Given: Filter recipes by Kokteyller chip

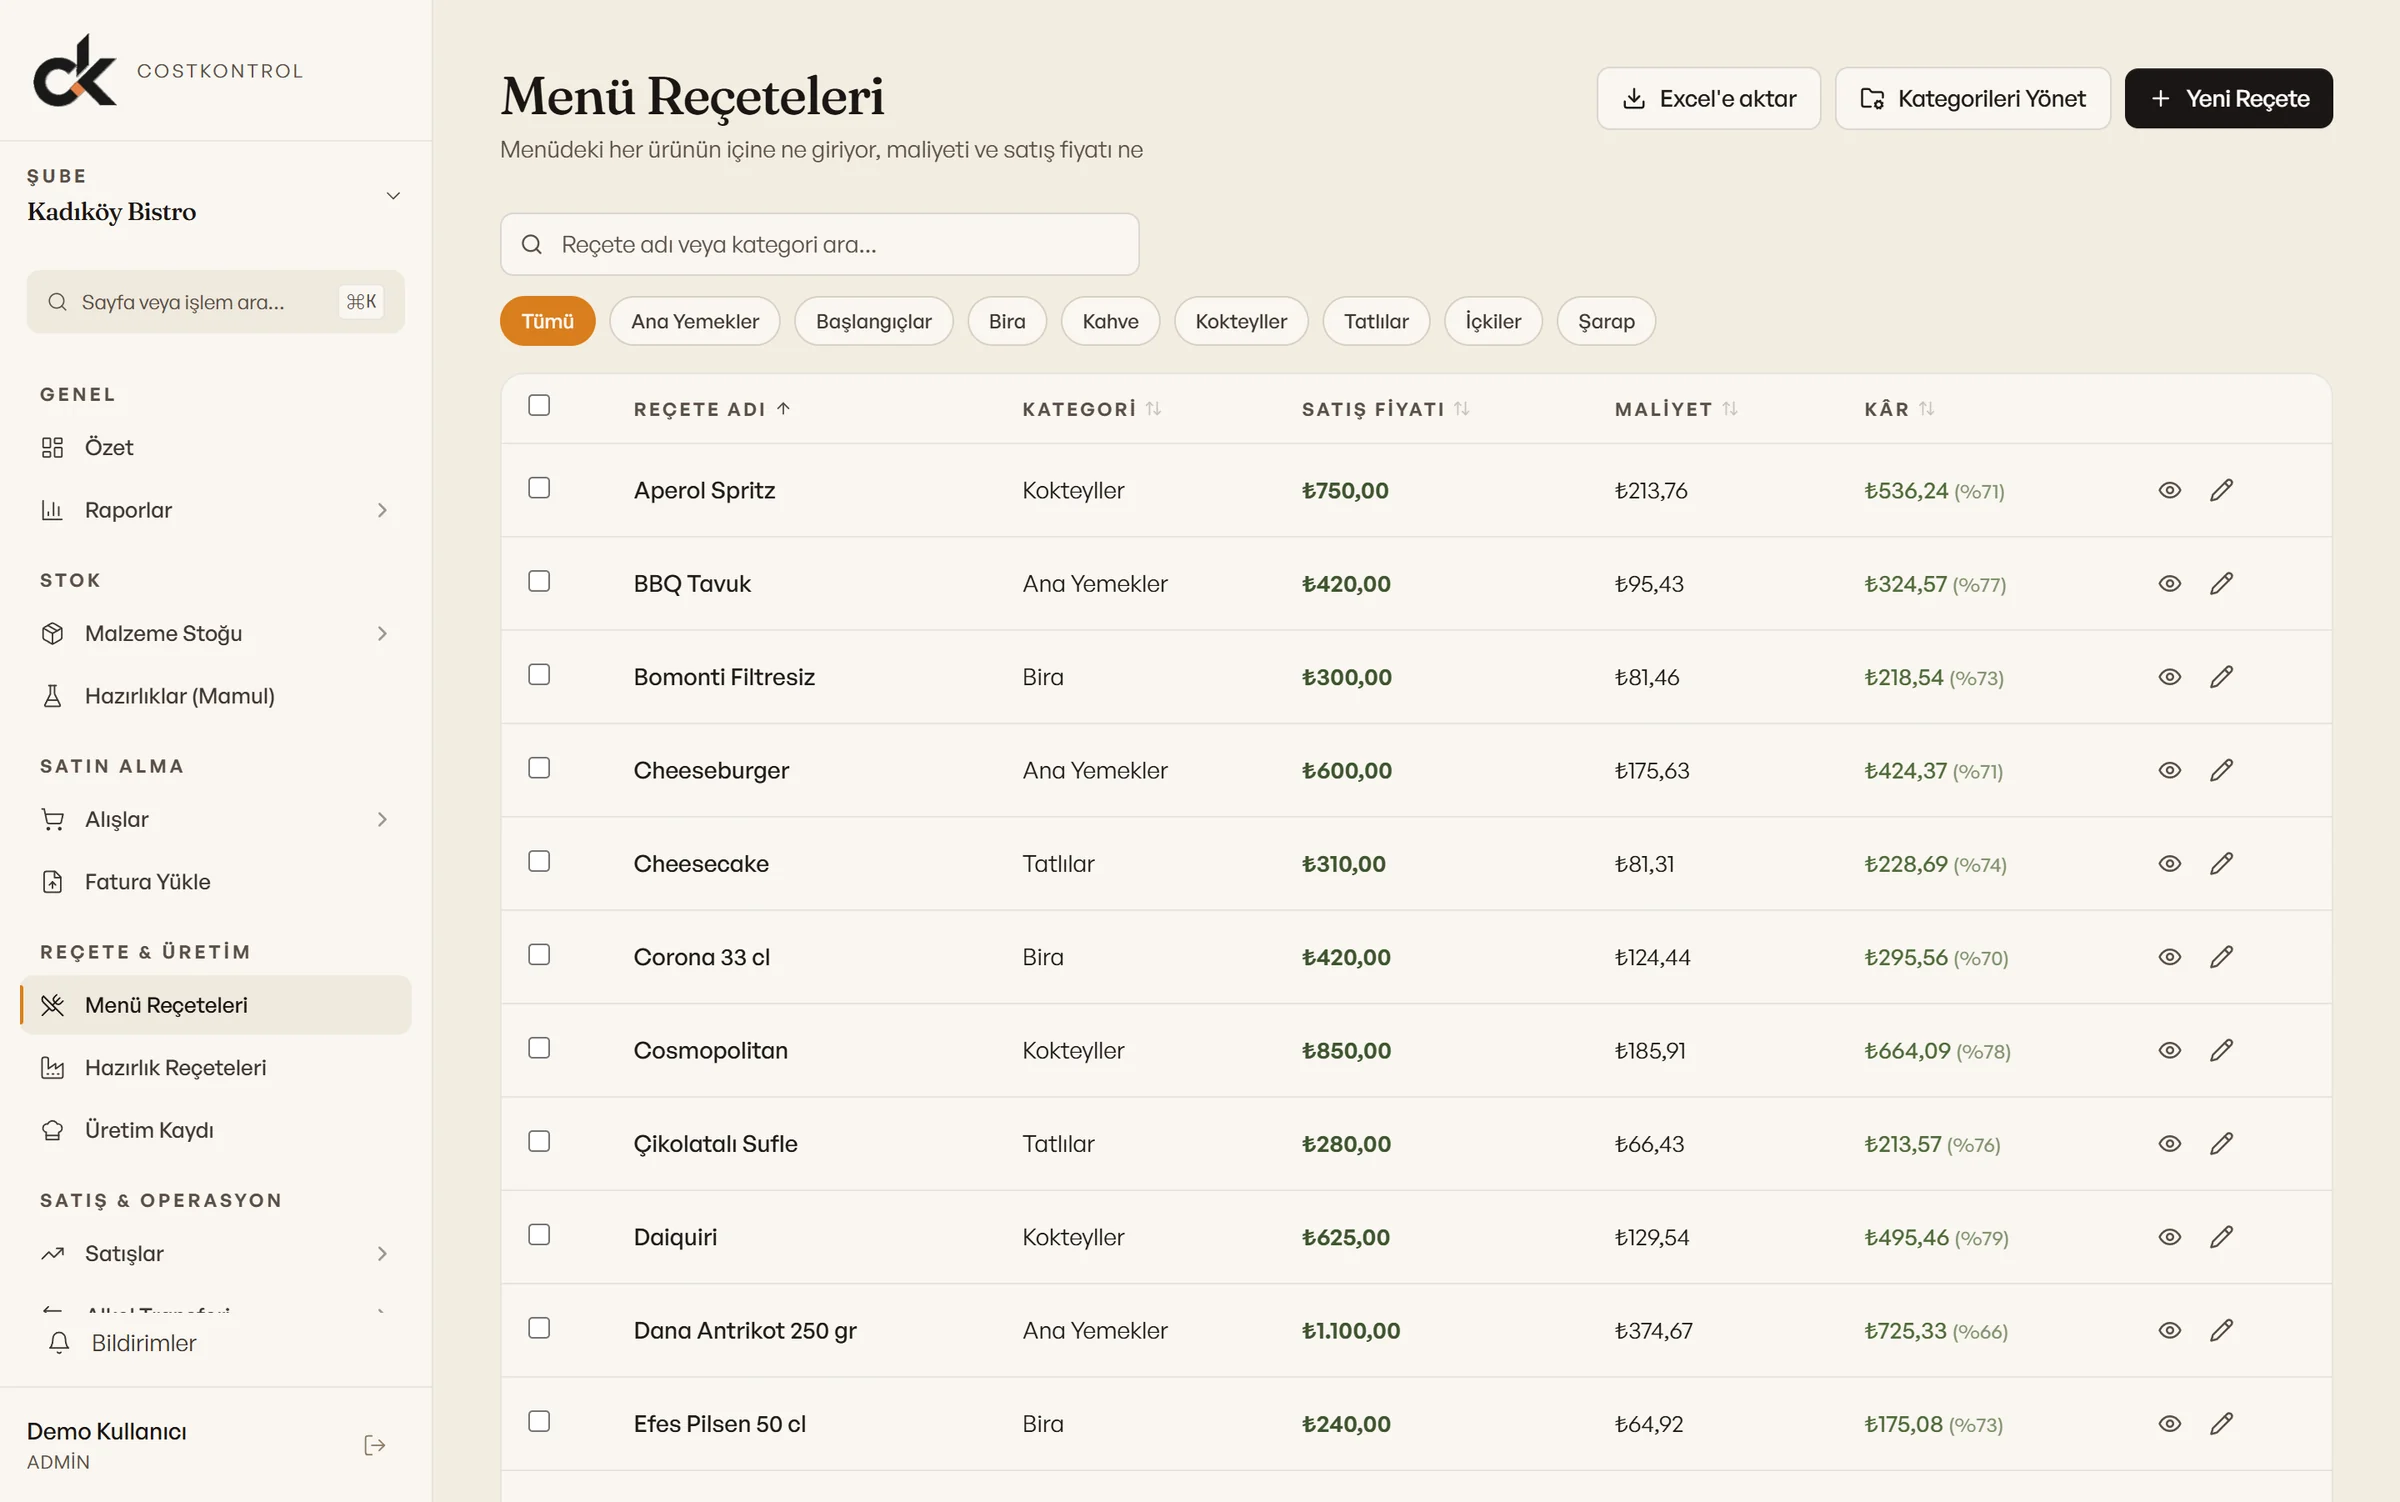Looking at the screenshot, I should 1241,321.
